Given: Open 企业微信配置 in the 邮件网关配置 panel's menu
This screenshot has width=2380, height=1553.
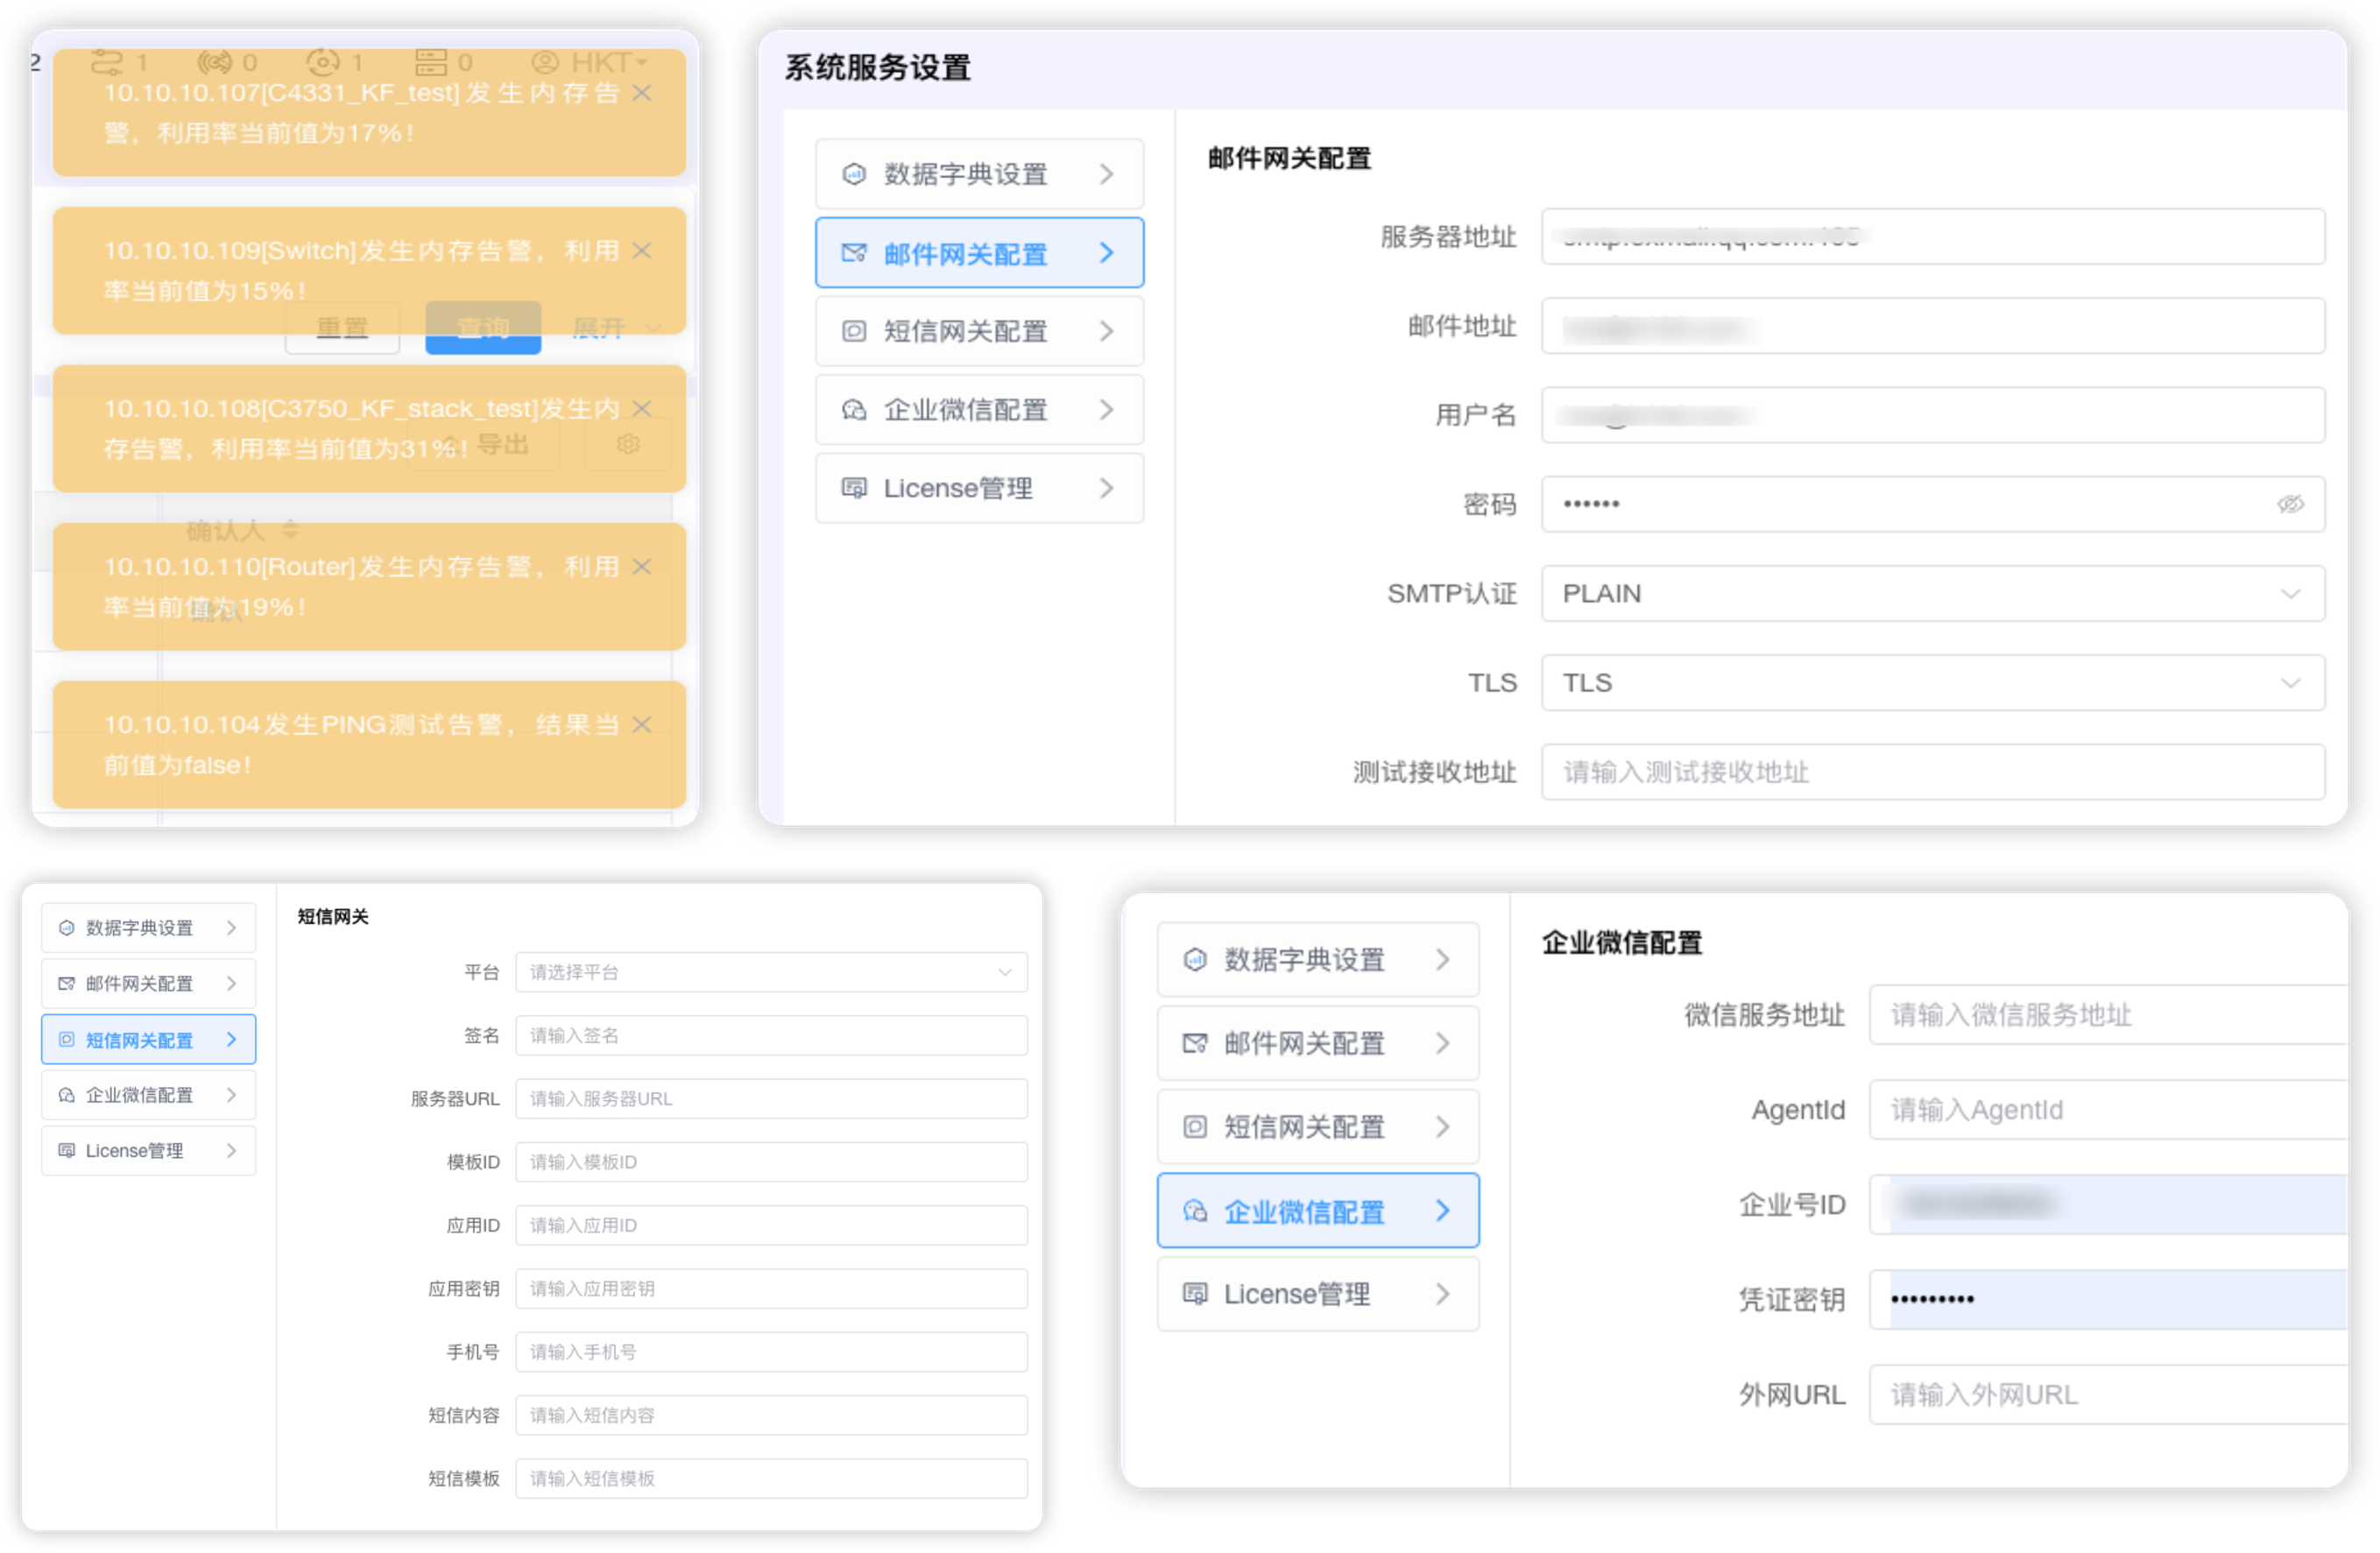Looking at the screenshot, I should point(979,410).
